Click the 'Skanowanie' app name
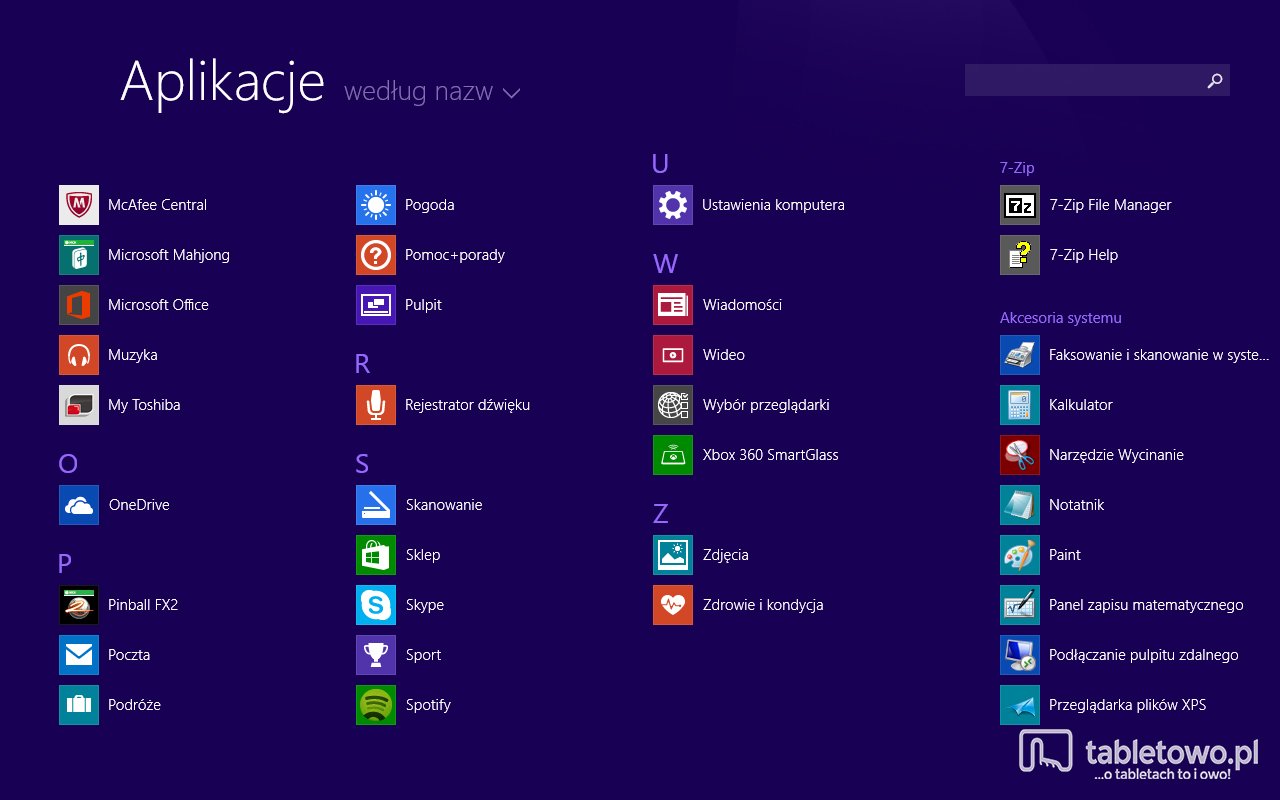1280x800 pixels. click(444, 505)
